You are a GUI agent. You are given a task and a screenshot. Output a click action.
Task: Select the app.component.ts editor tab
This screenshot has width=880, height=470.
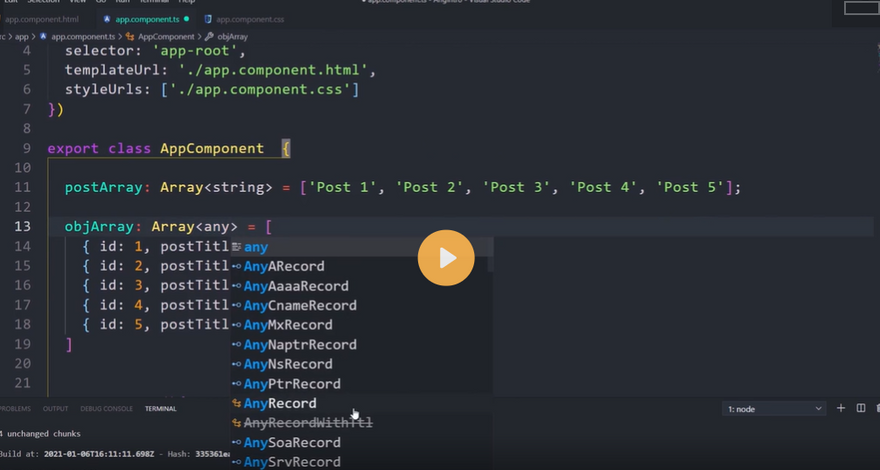point(147,19)
